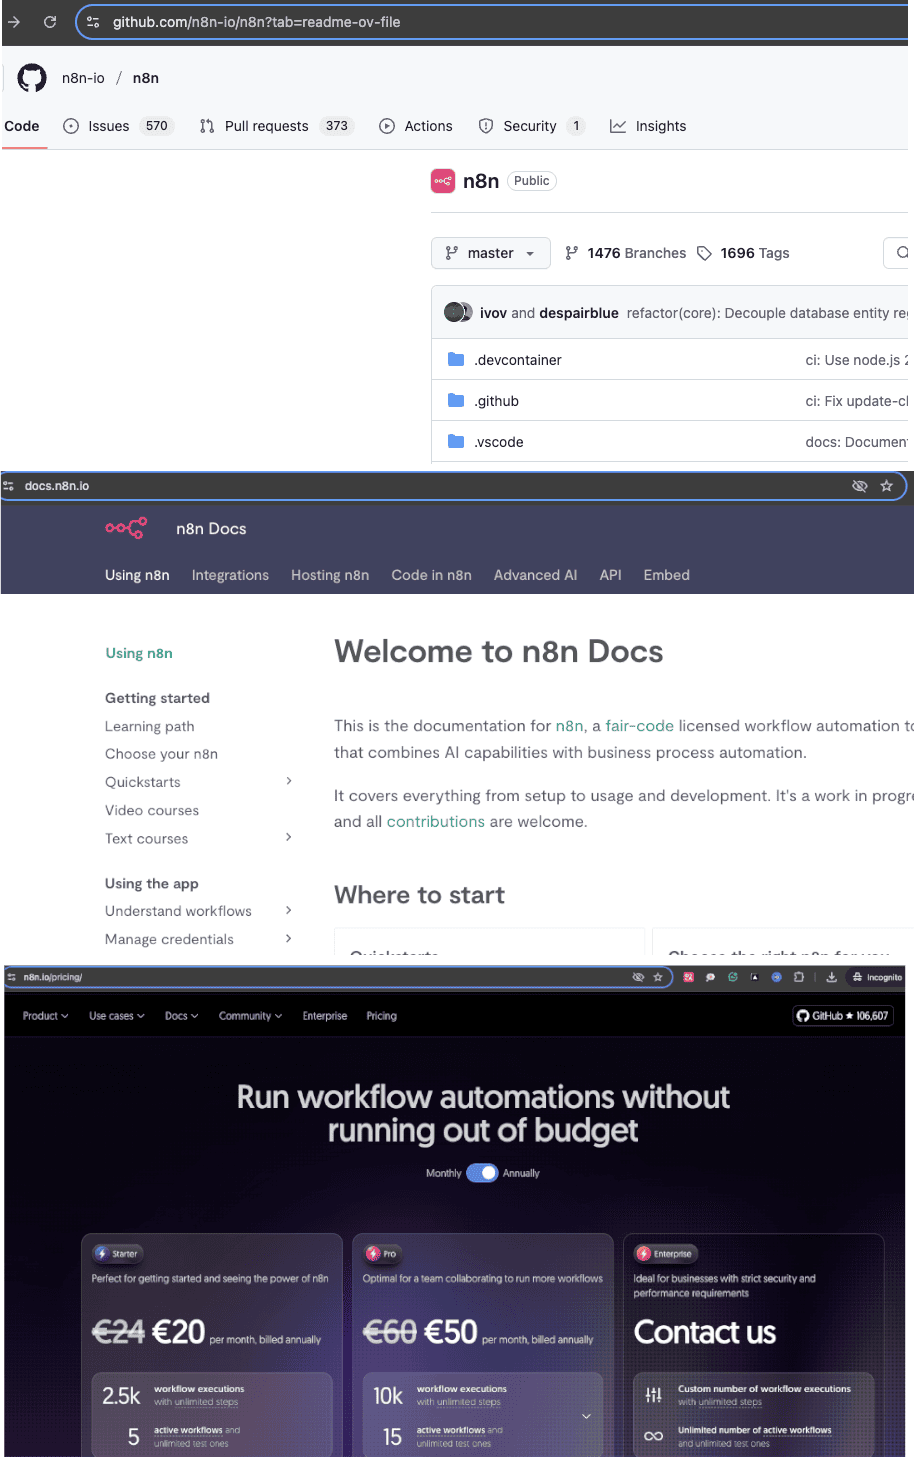Toggle Monthly/Annually billing switch
914x1457 pixels.
pos(482,1173)
